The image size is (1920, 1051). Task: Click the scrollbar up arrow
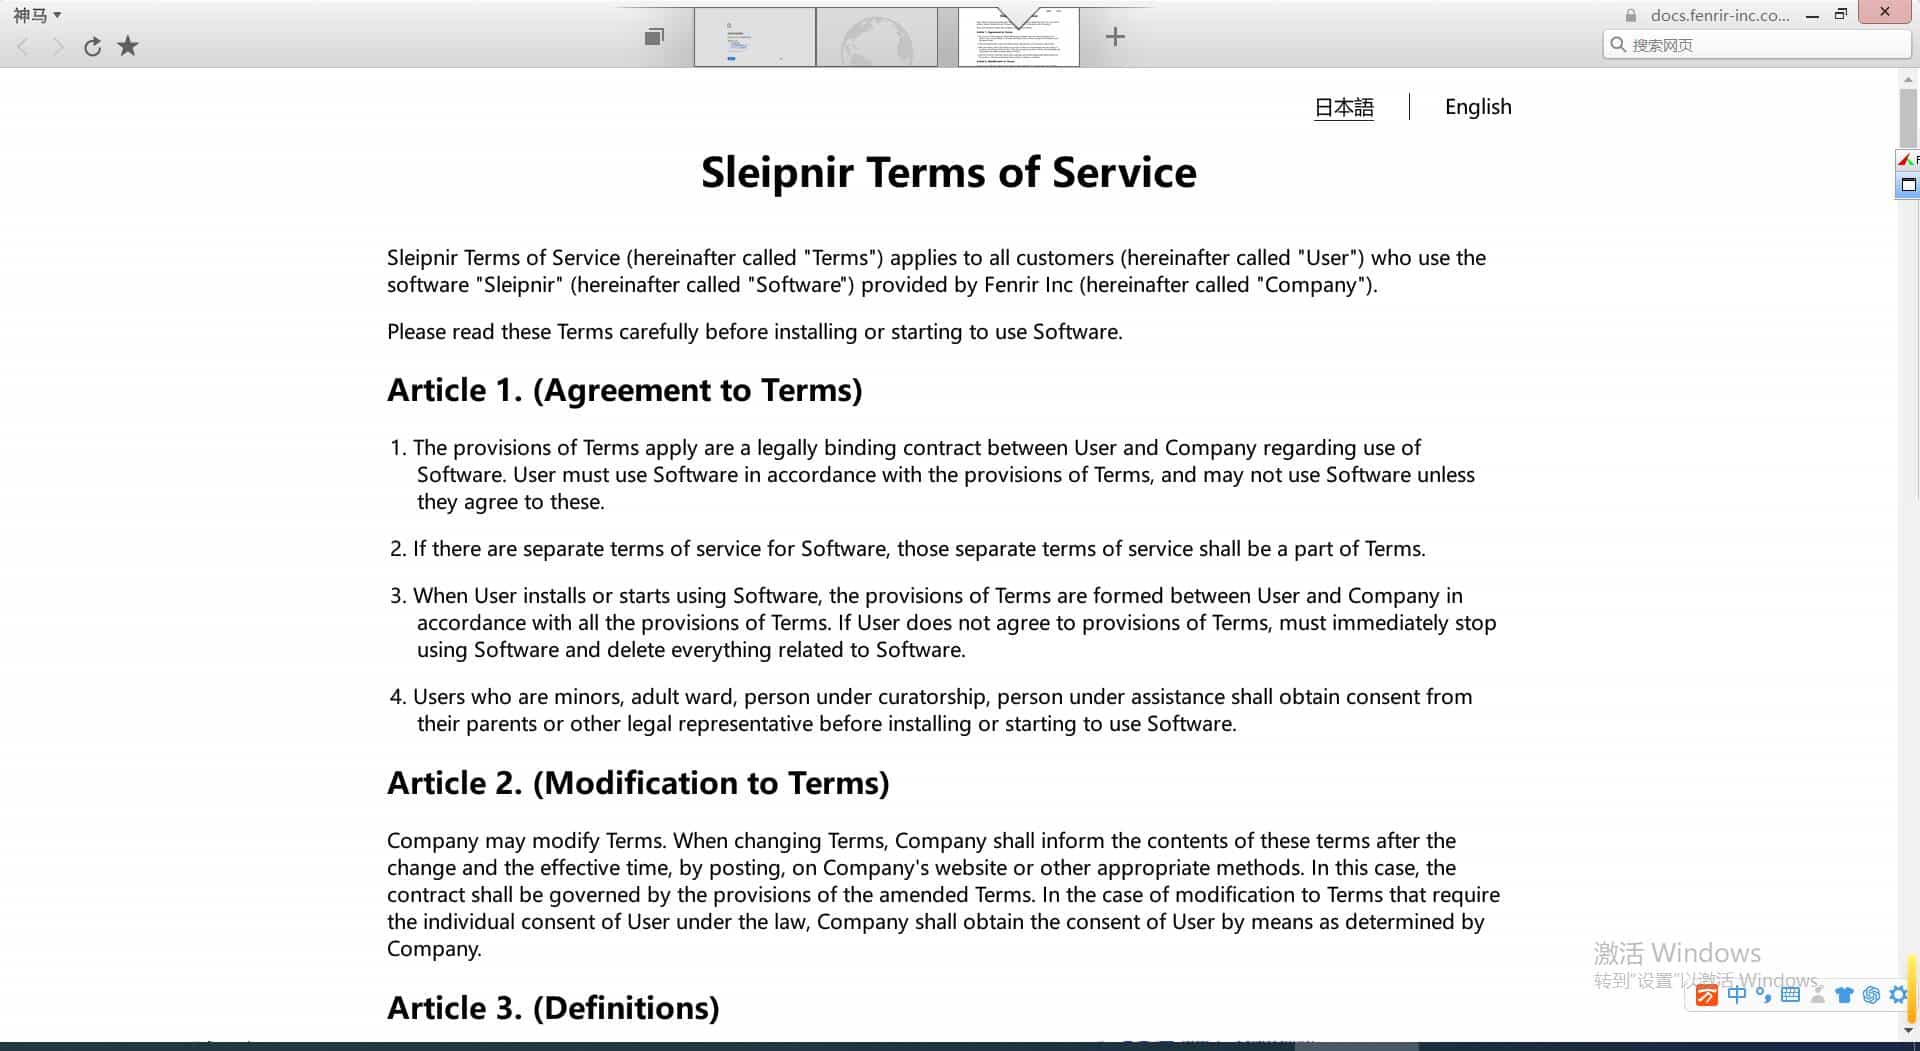1908,79
